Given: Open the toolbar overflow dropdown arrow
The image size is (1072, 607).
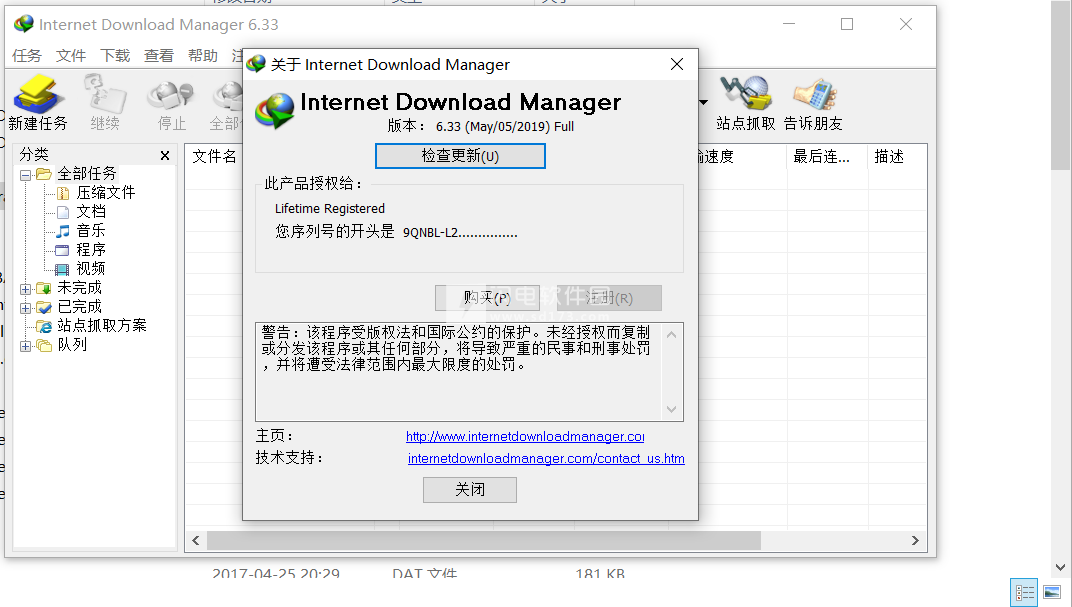Looking at the screenshot, I should [704, 103].
